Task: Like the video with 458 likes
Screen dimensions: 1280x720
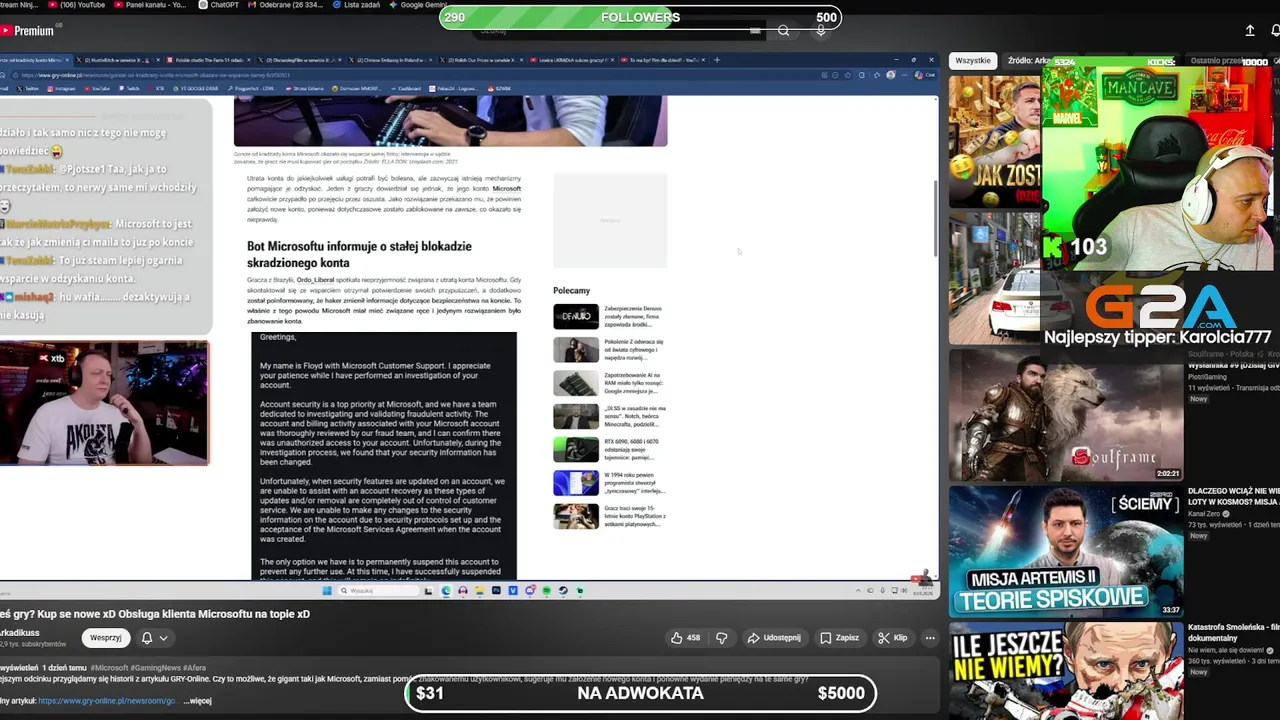Action: click(x=686, y=637)
